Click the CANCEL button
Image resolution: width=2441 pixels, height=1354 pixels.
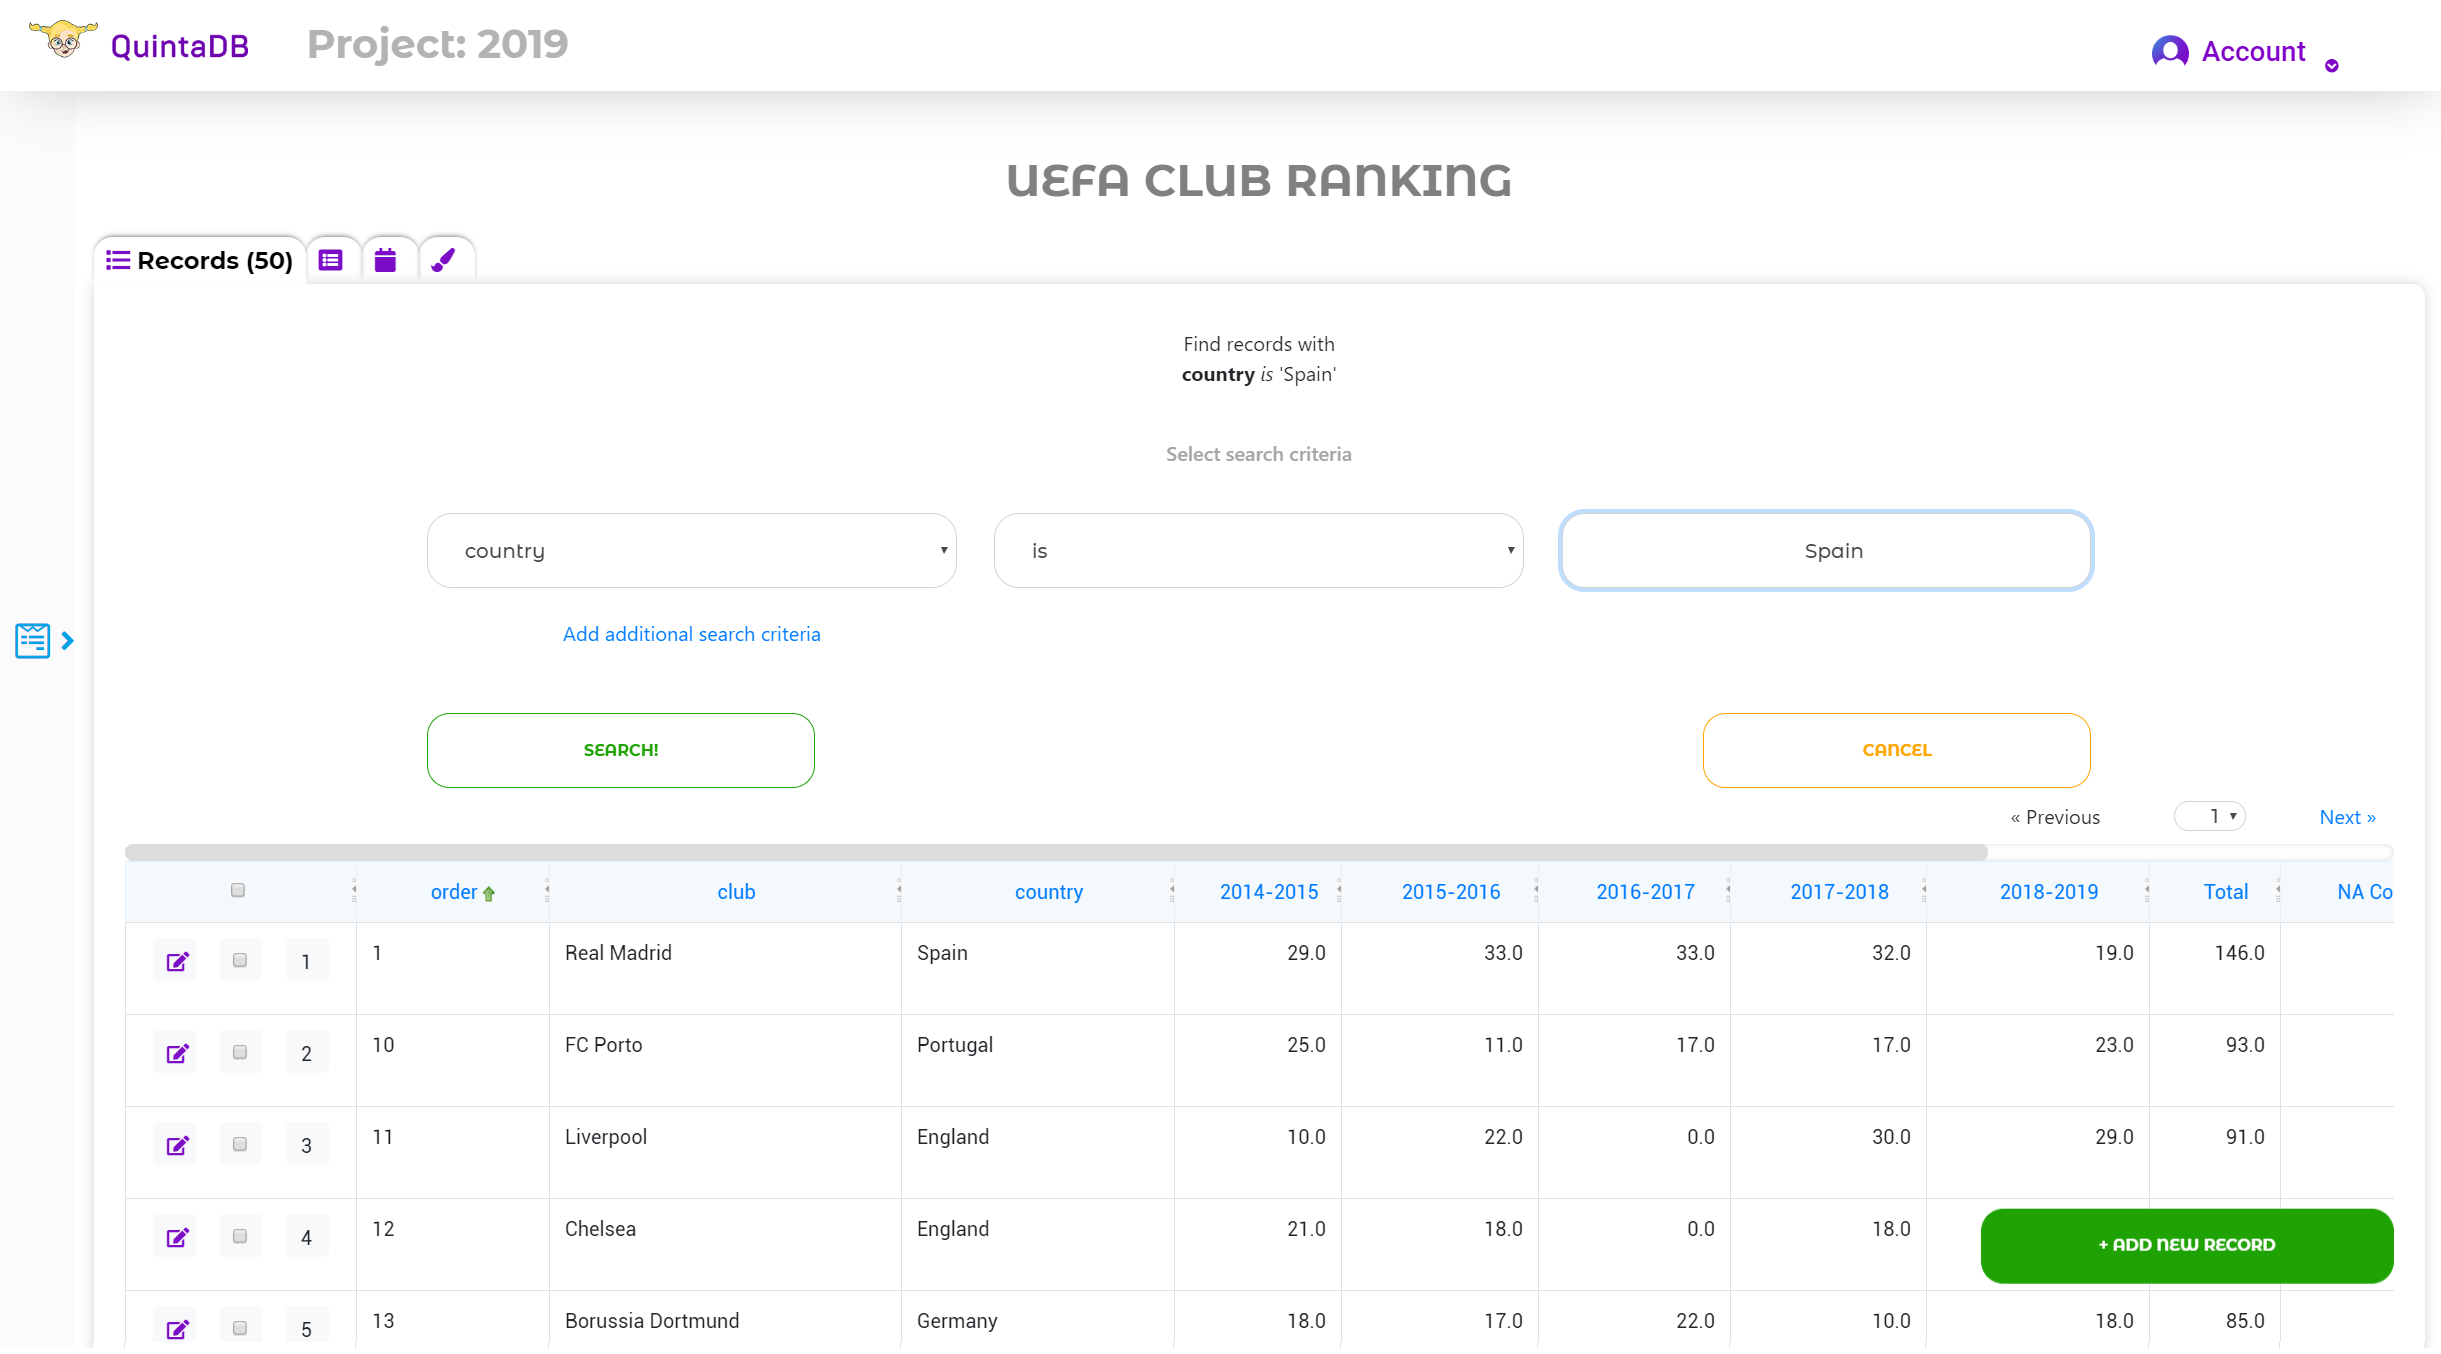[1897, 750]
